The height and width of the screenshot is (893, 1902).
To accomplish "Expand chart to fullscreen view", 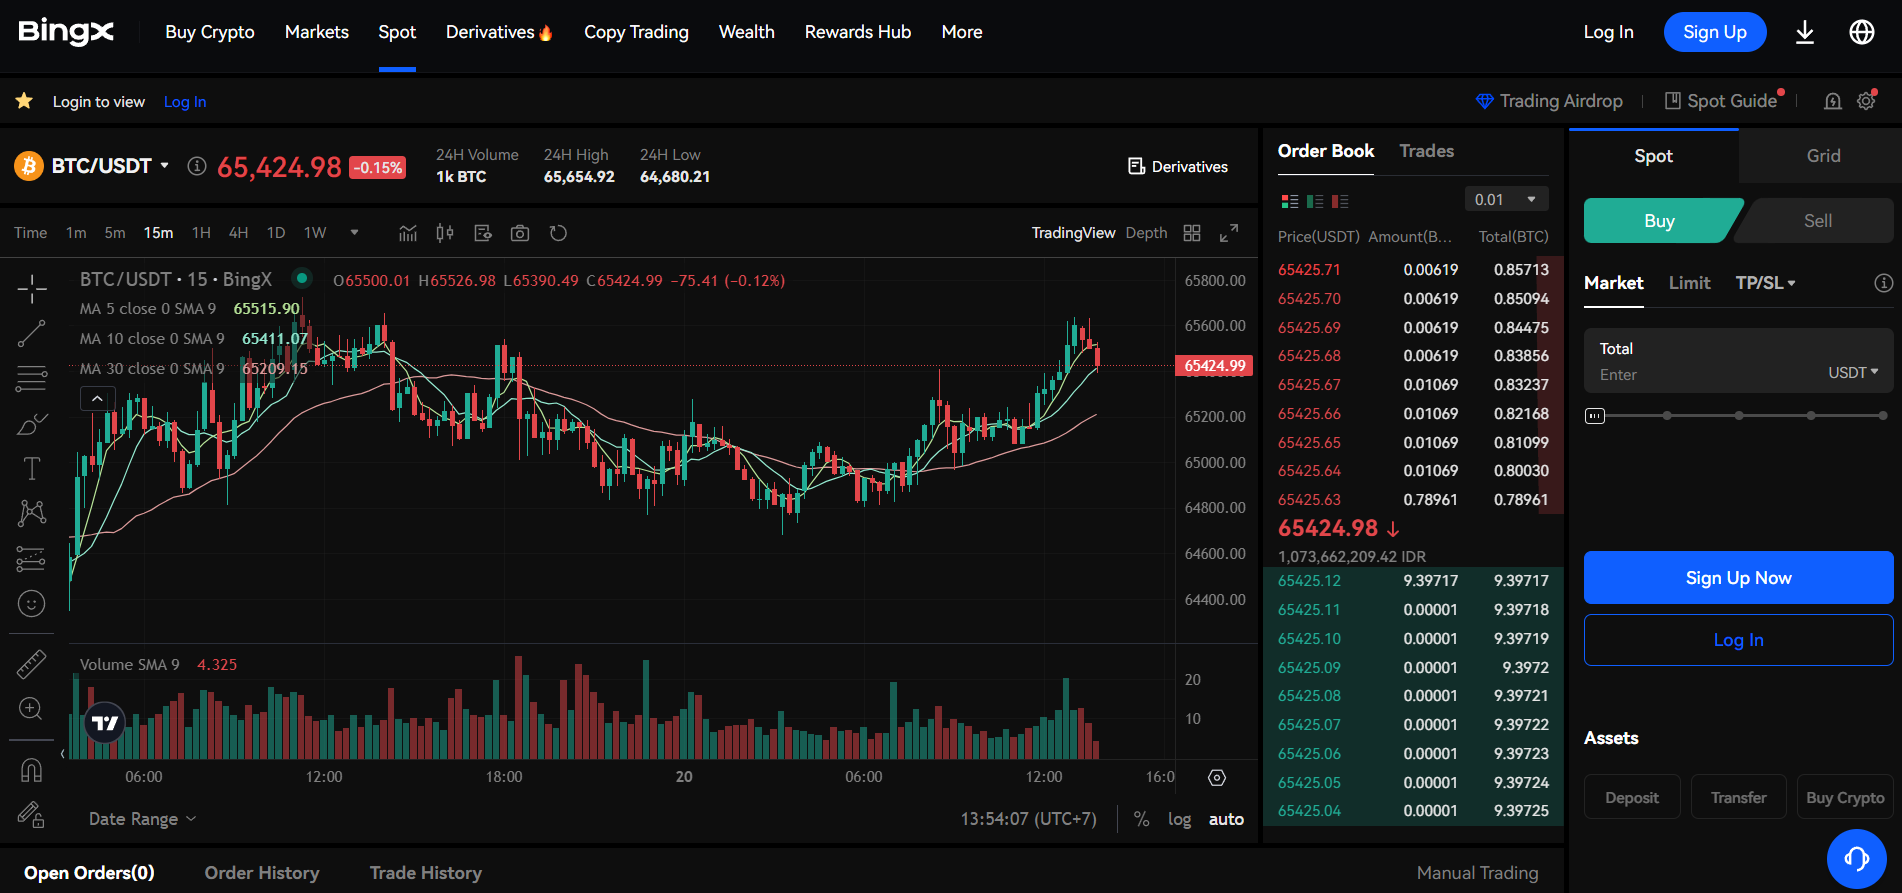I will [x=1229, y=233].
